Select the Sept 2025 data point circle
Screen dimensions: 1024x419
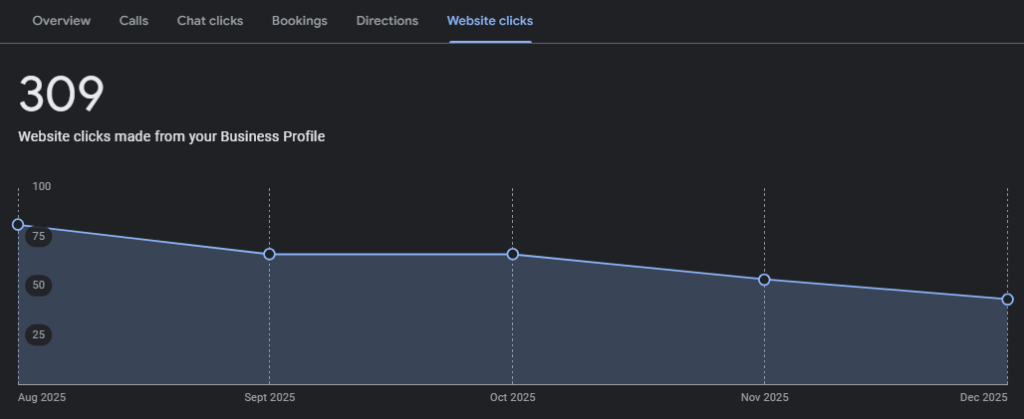click(x=269, y=254)
